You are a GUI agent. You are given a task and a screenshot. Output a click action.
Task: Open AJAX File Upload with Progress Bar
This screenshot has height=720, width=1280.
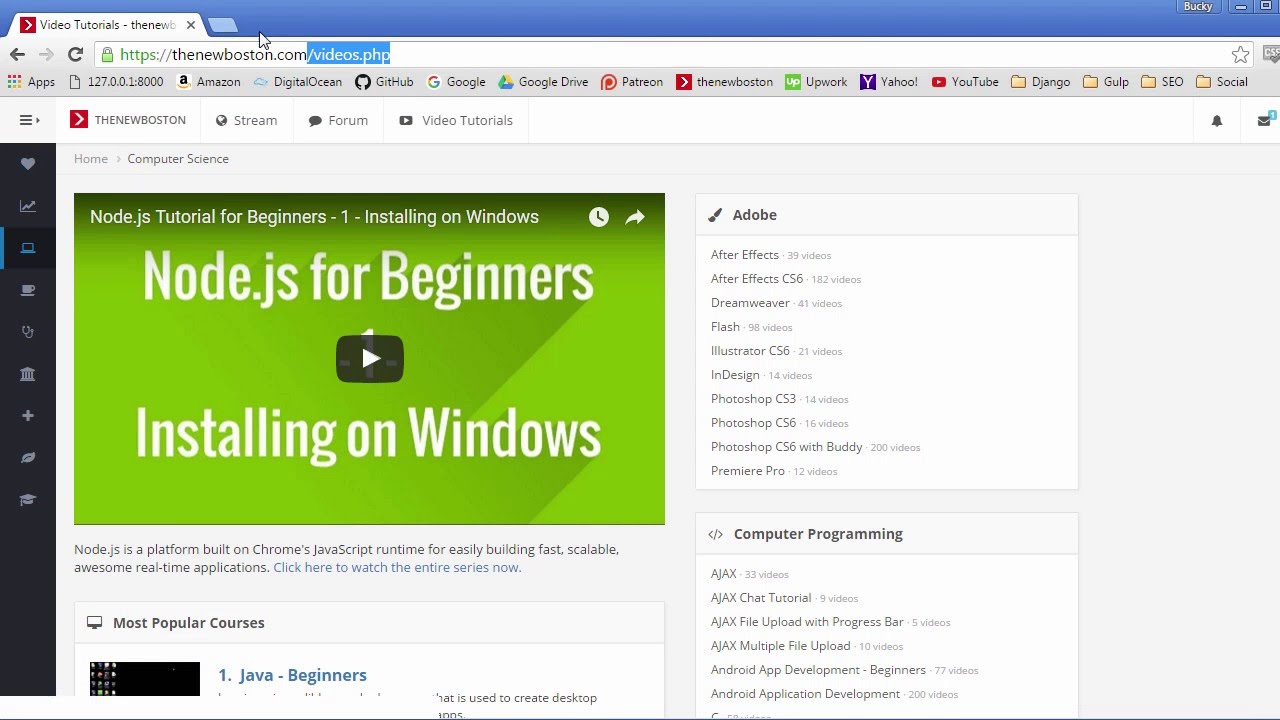pos(807,622)
